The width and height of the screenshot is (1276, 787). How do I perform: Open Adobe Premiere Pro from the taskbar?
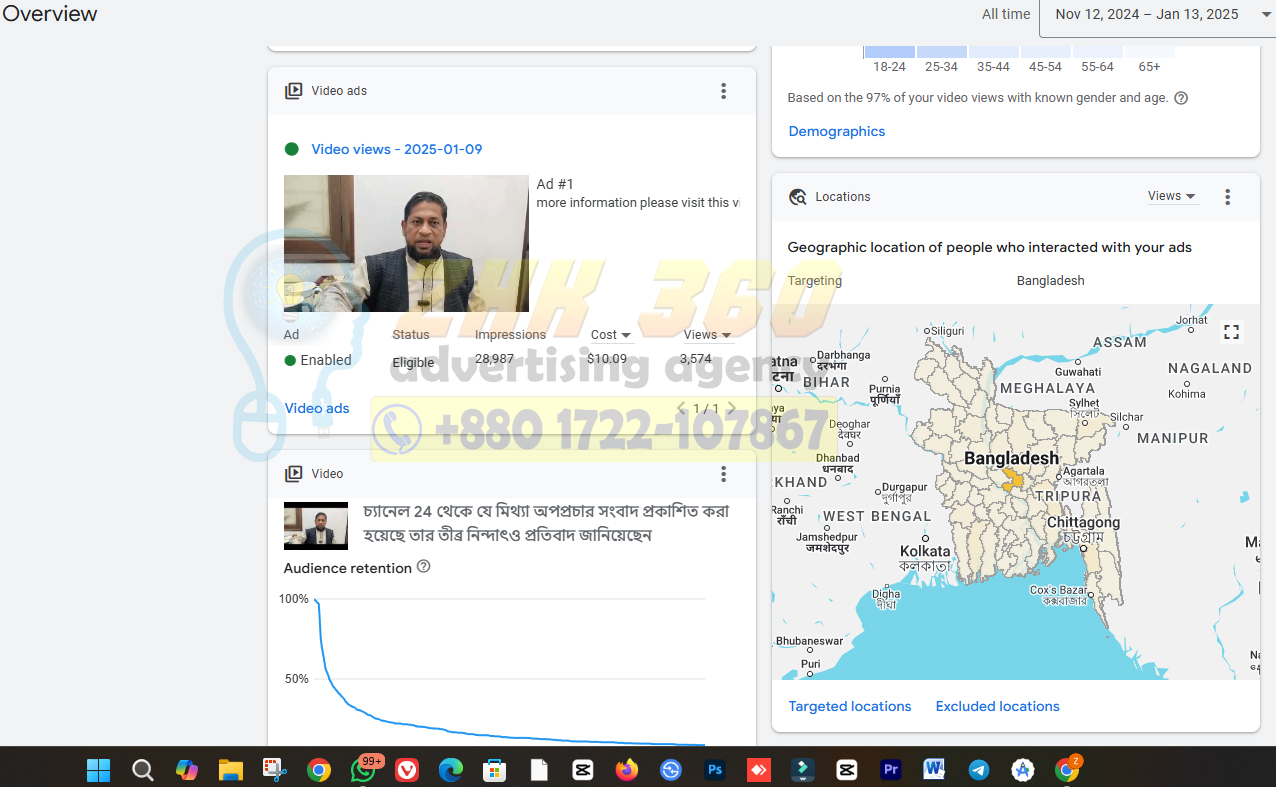tap(891, 770)
